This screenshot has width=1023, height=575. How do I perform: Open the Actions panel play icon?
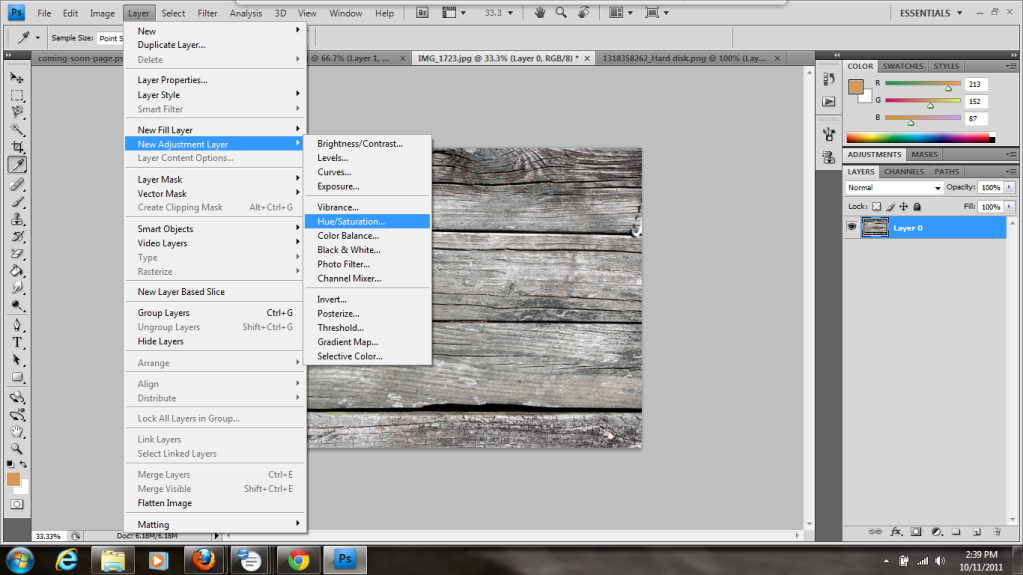click(x=829, y=102)
